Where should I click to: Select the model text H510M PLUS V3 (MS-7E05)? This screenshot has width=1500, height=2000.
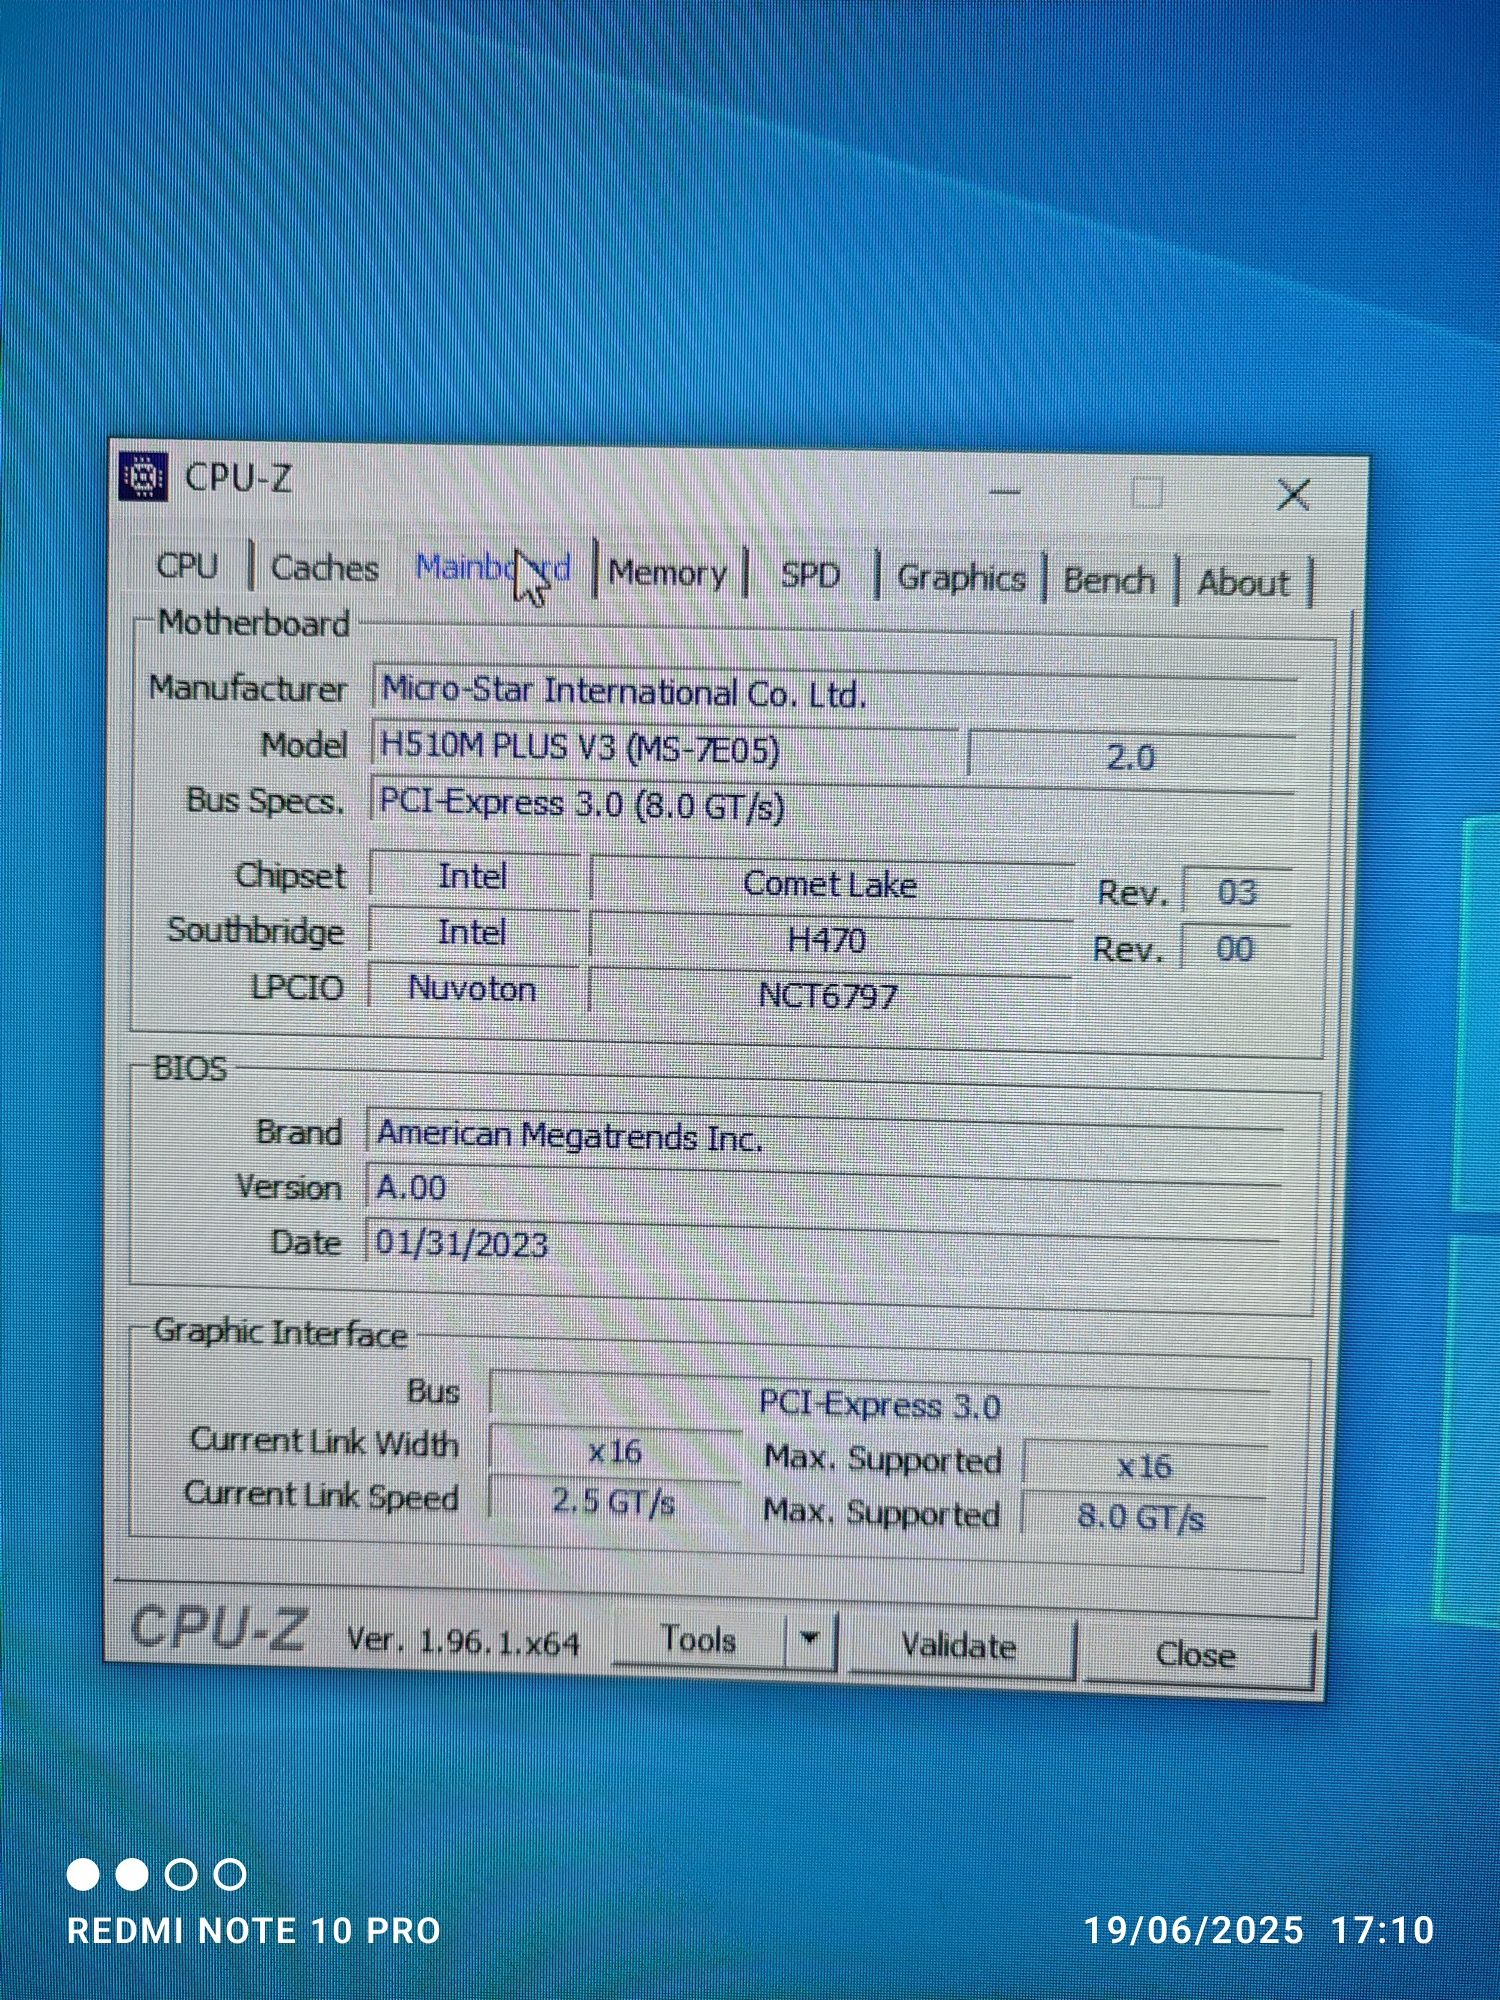pyautogui.click(x=580, y=747)
